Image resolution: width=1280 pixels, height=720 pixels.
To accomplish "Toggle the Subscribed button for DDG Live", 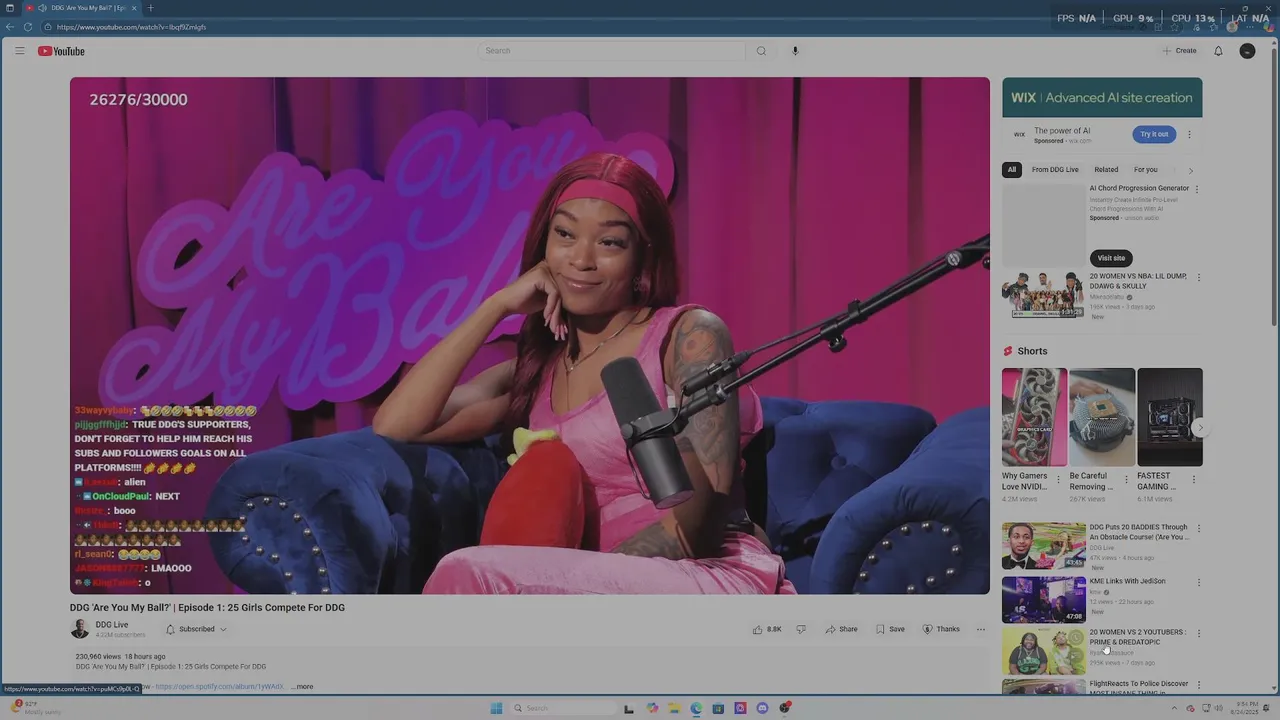I will pyautogui.click(x=196, y=629).
